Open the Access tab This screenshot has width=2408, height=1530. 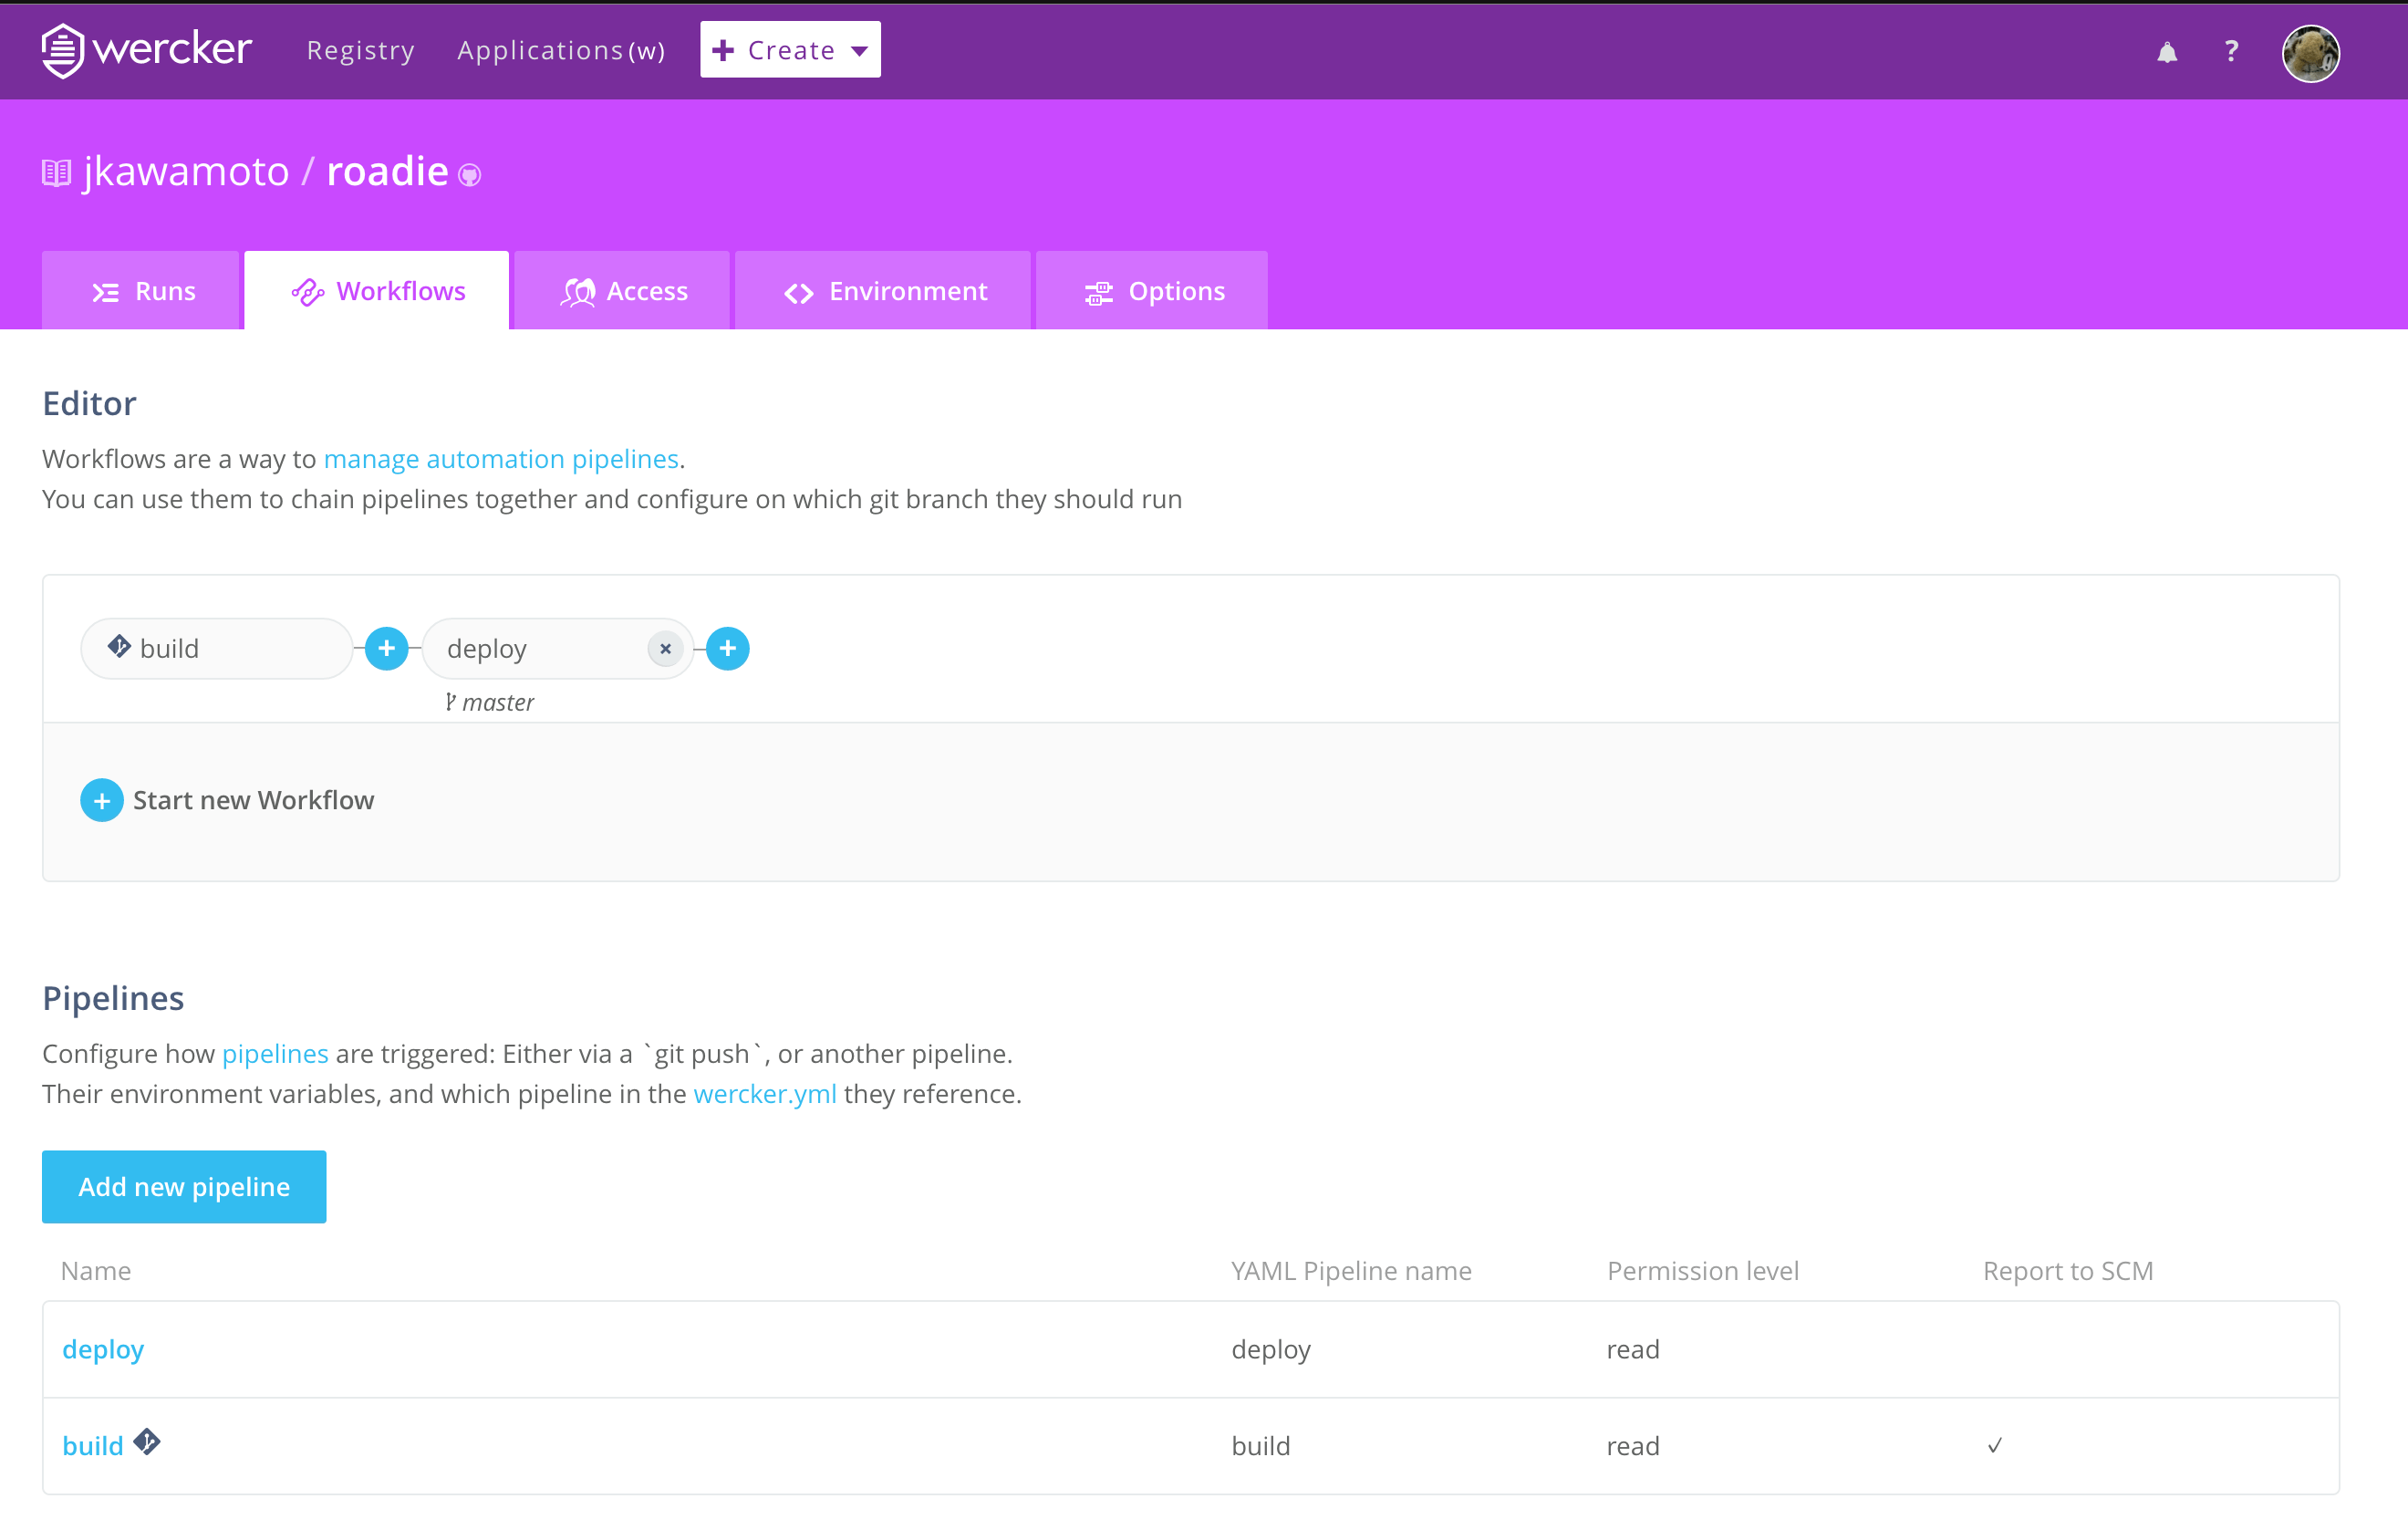(x=623, y=291)
